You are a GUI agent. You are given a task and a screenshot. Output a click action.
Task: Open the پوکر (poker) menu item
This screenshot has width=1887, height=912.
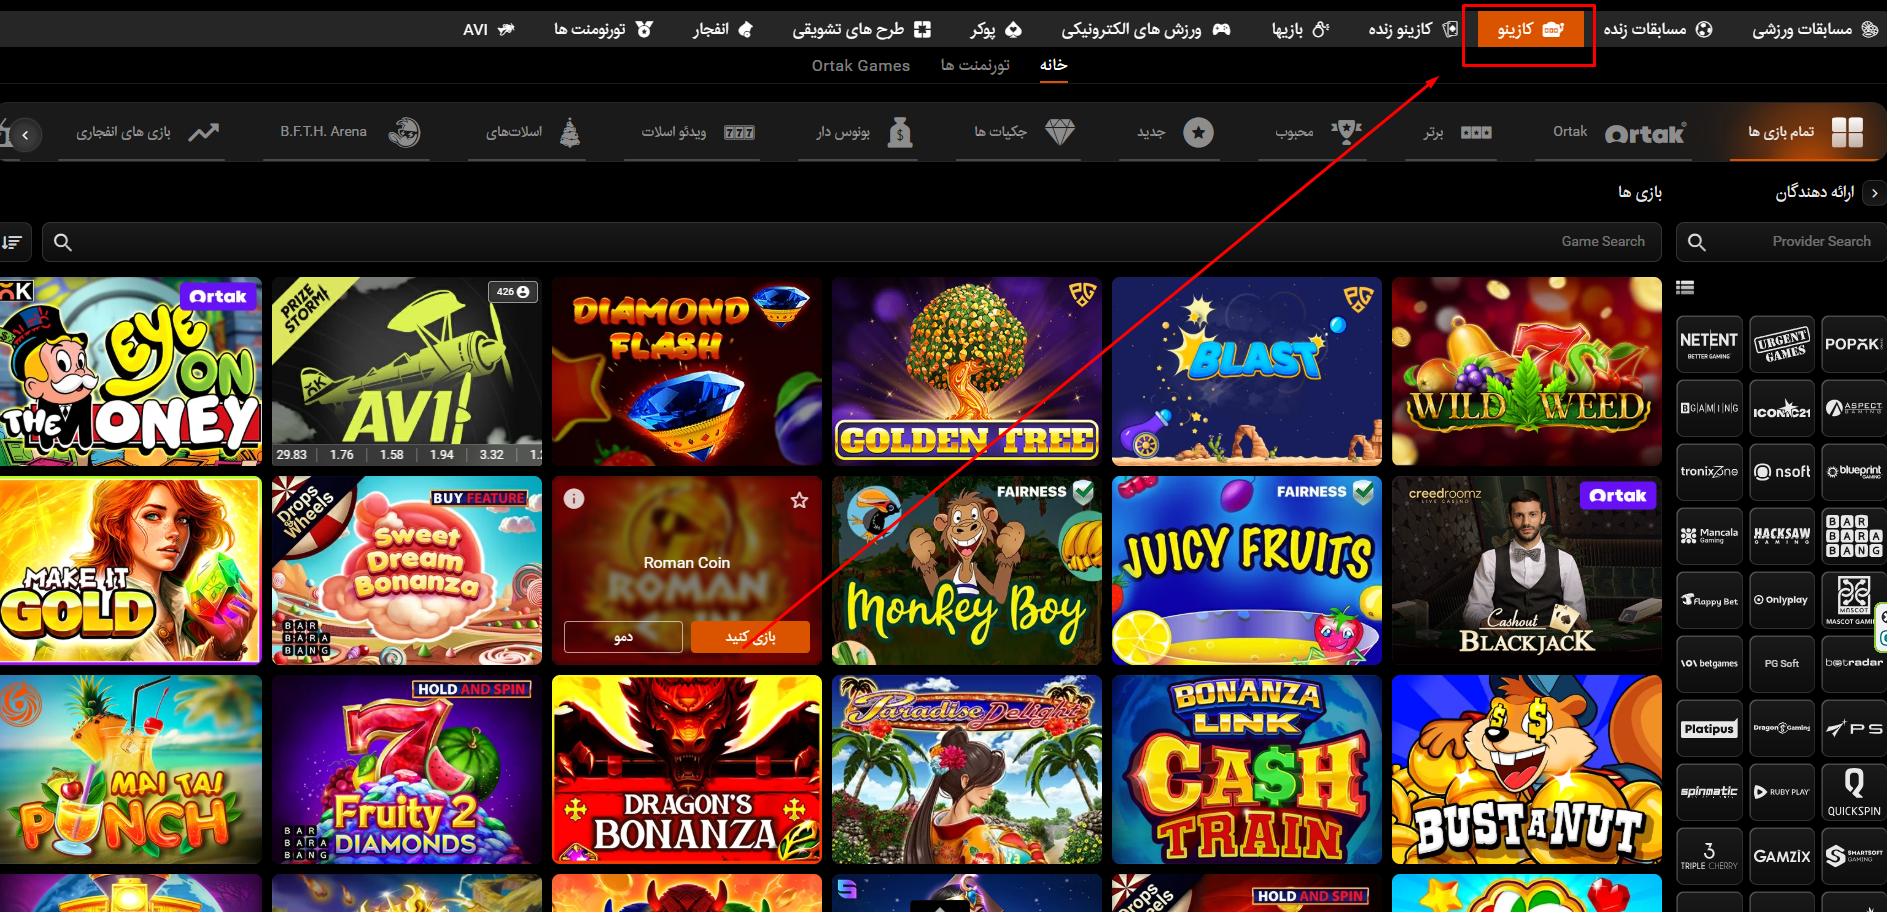[x=996, y=29]
